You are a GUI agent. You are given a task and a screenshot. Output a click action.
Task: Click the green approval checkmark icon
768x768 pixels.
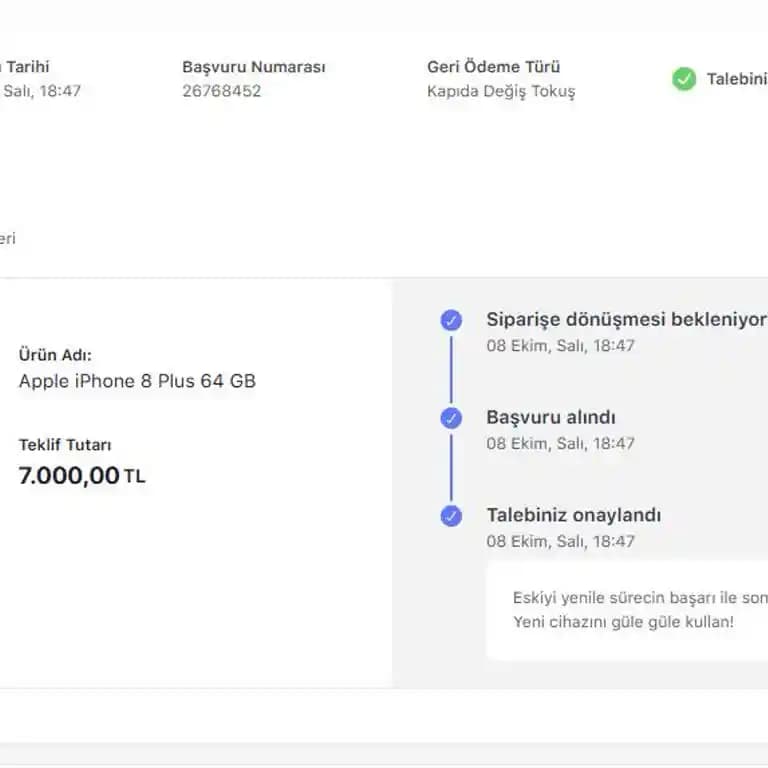coord(684,79)
